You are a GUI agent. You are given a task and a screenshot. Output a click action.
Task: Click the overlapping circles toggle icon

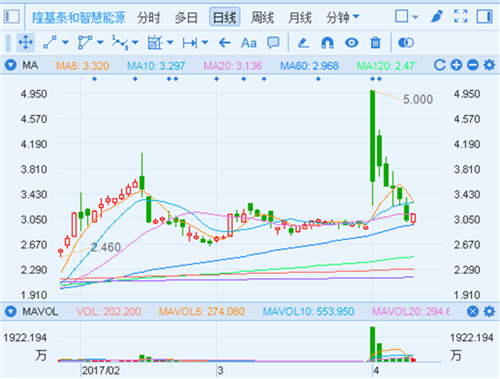(406, 43)
